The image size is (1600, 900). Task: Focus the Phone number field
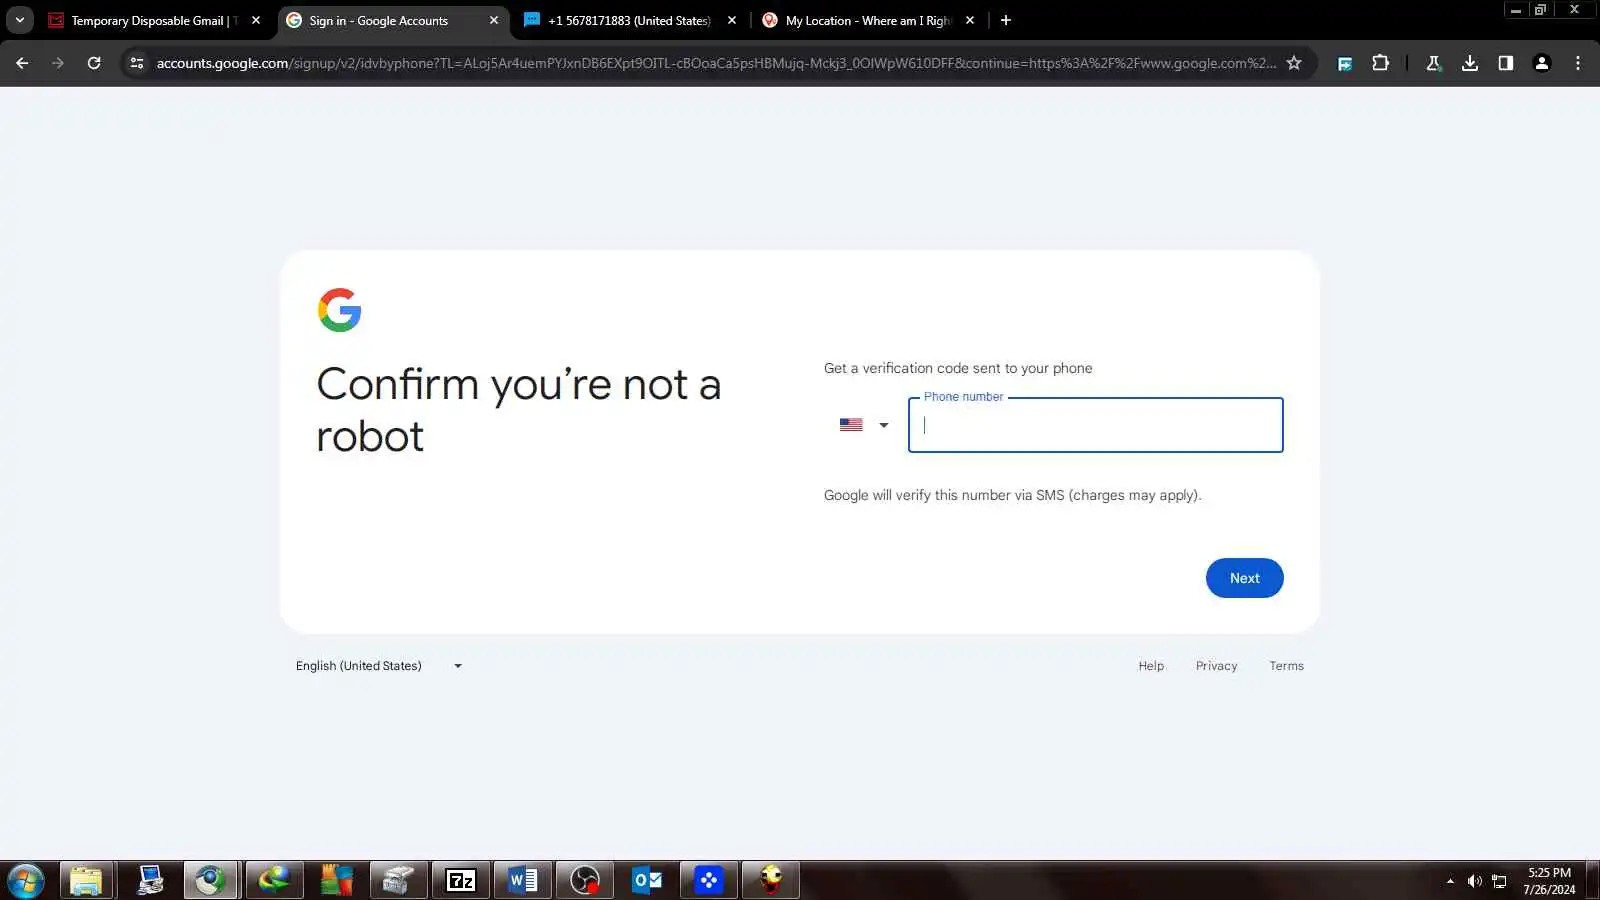tap(1095, 425)
